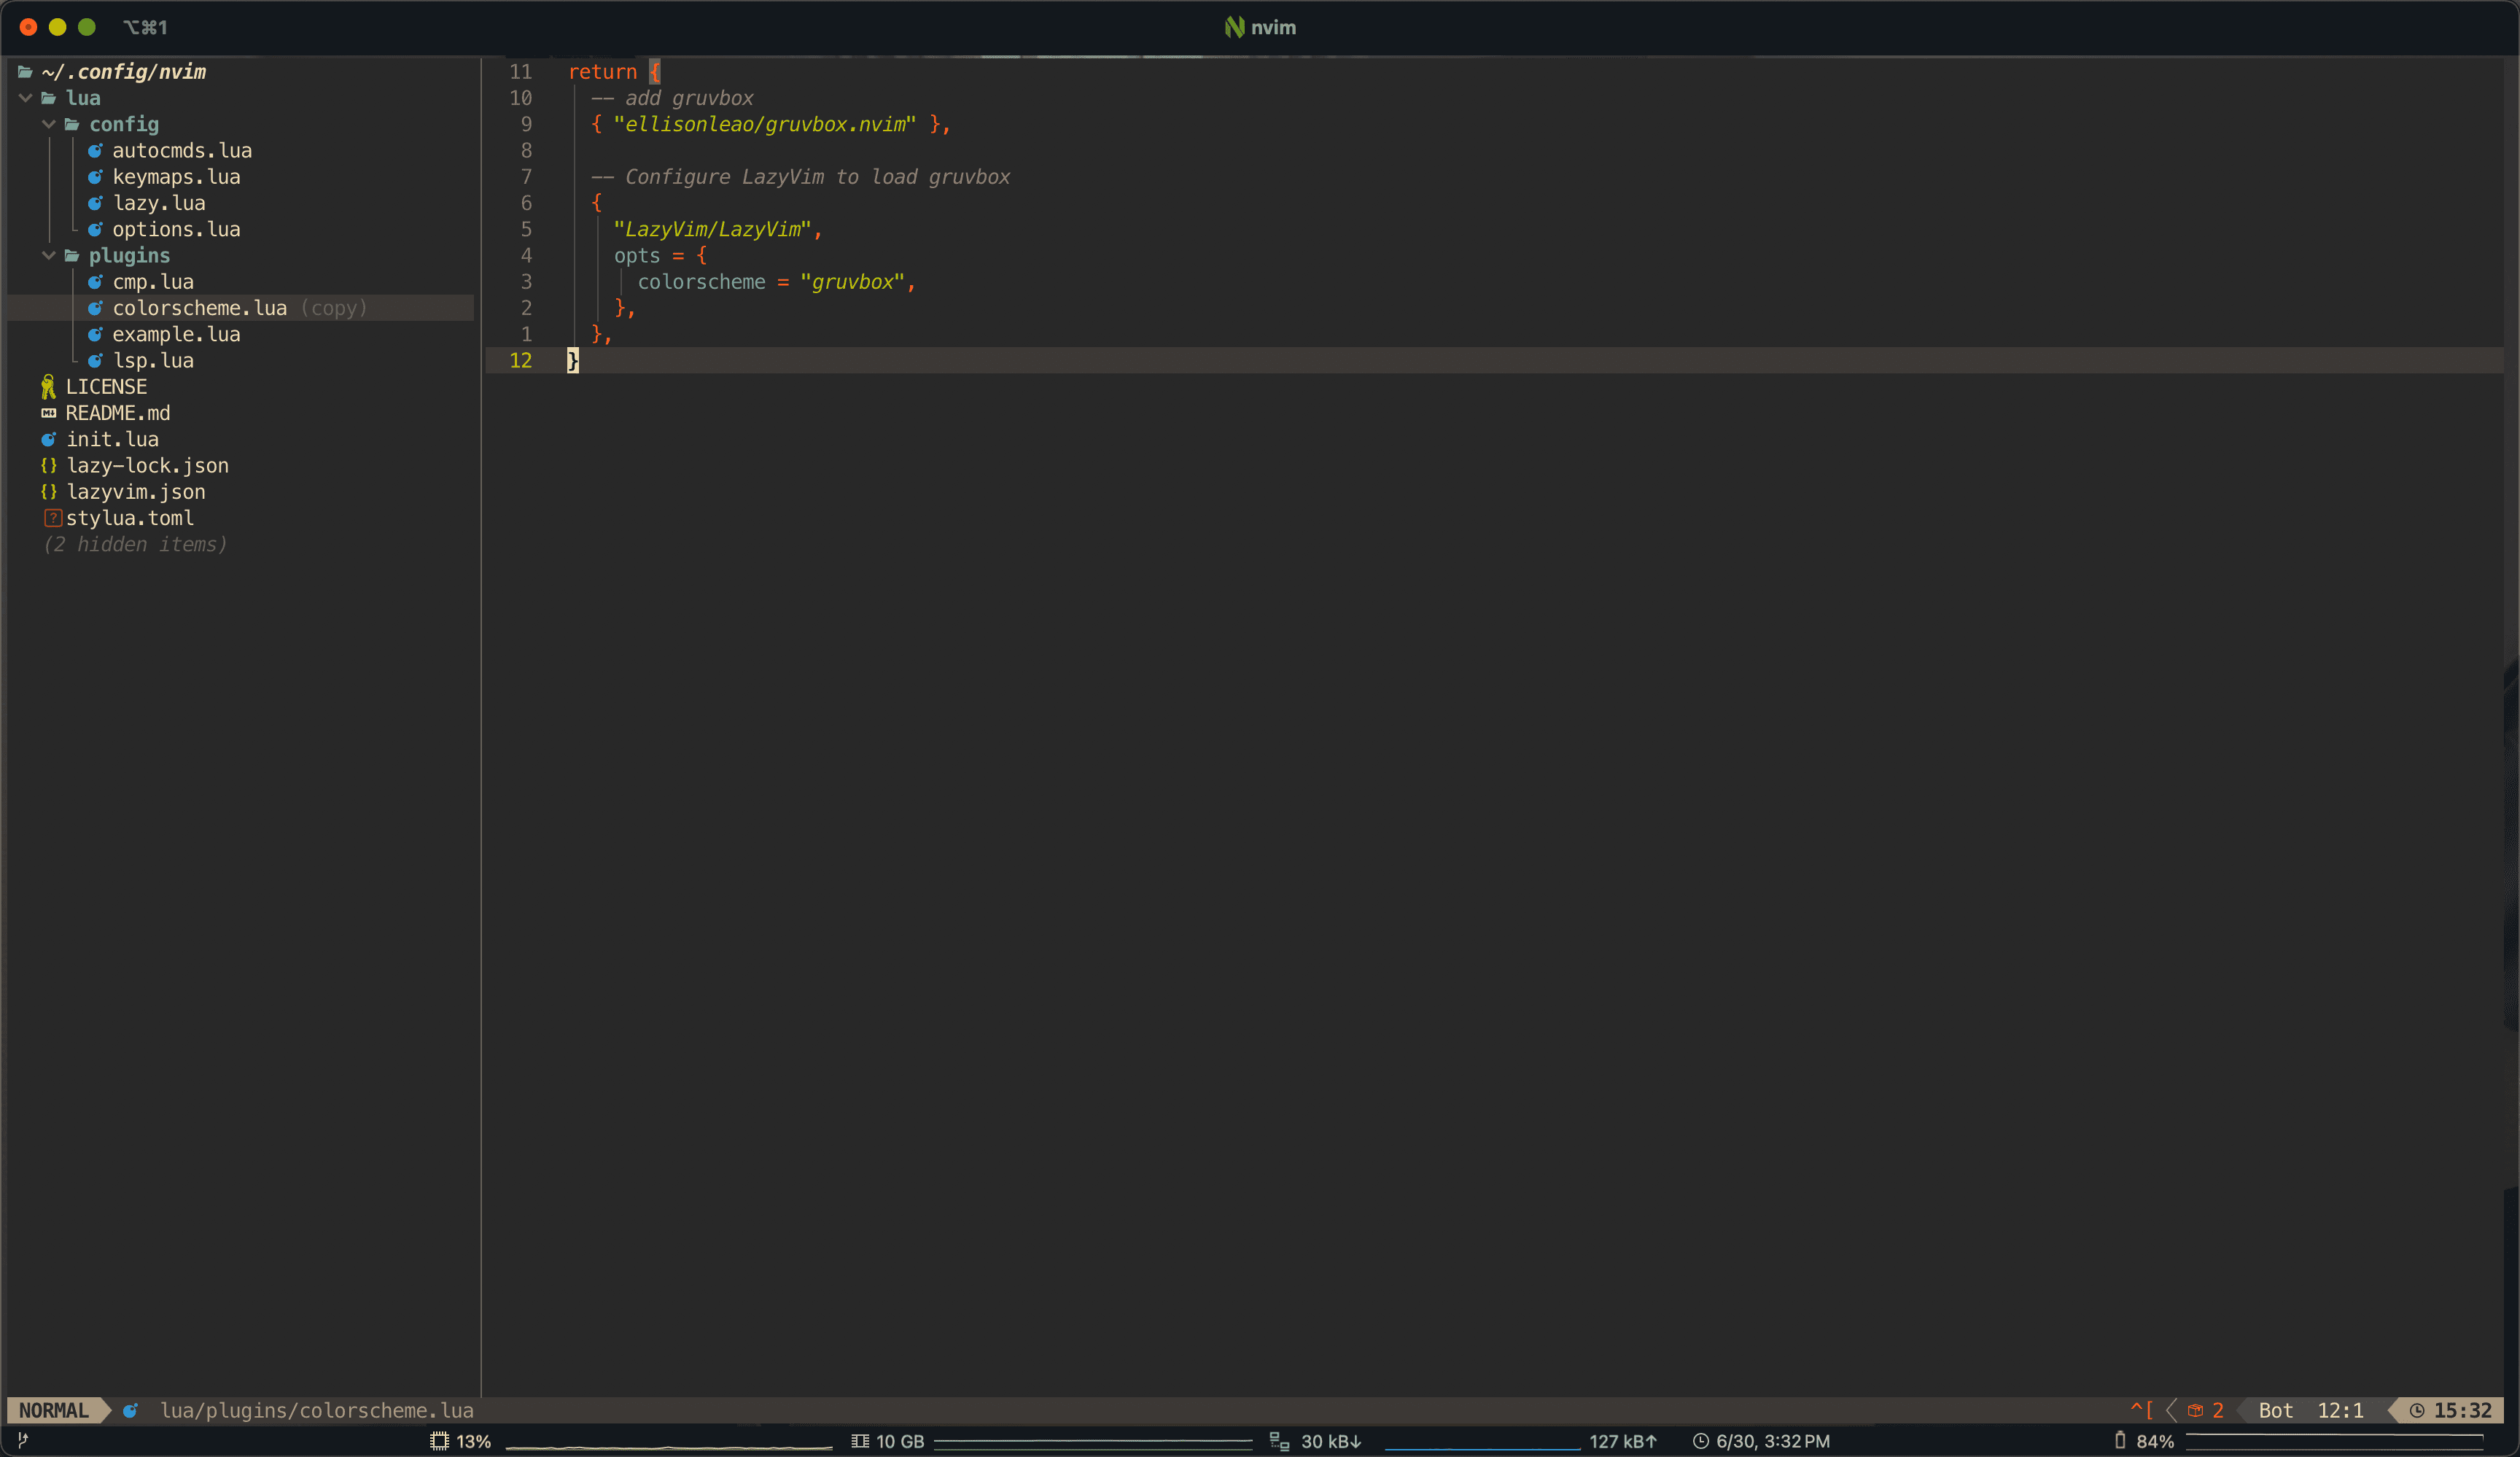Click the config folder icon
2520x1457 pixels.
pyautogui.click(x=72, y=124)
